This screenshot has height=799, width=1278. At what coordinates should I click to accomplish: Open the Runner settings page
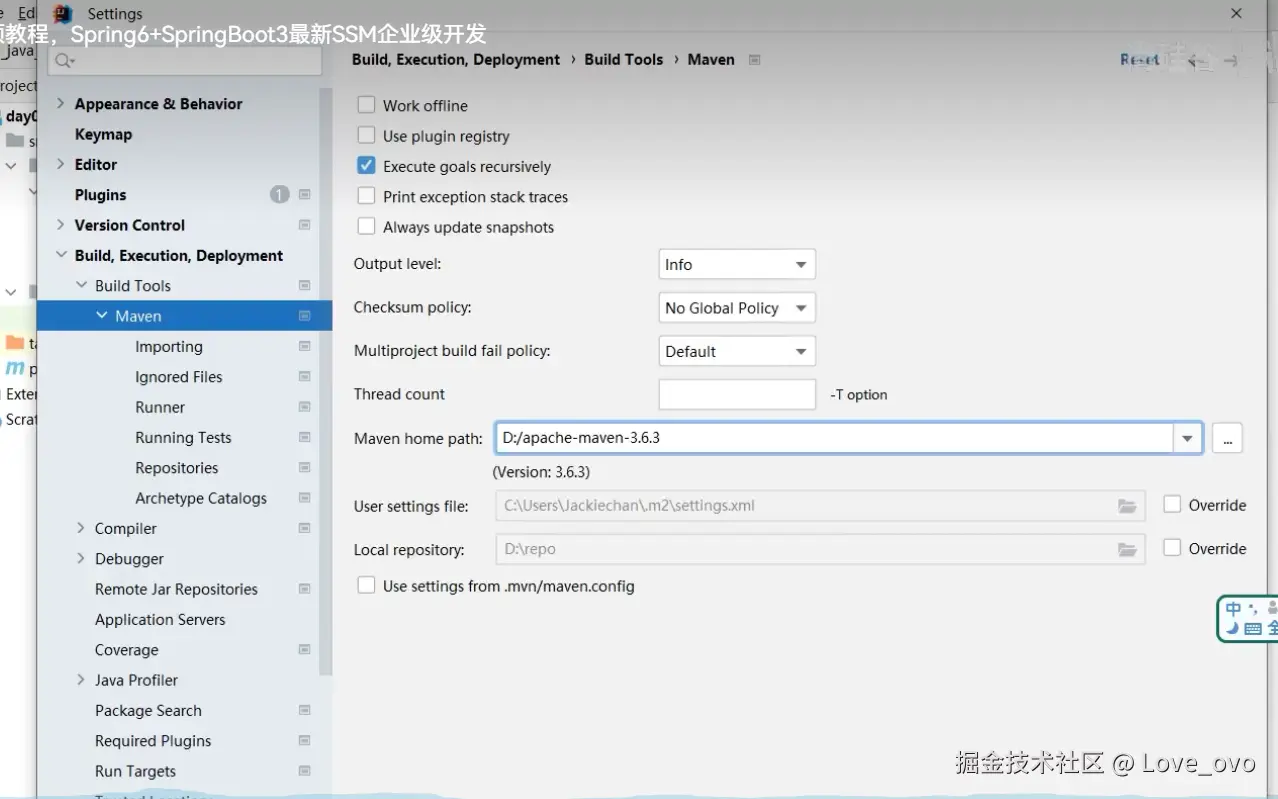pyautogui.click(x=160, y=407)
